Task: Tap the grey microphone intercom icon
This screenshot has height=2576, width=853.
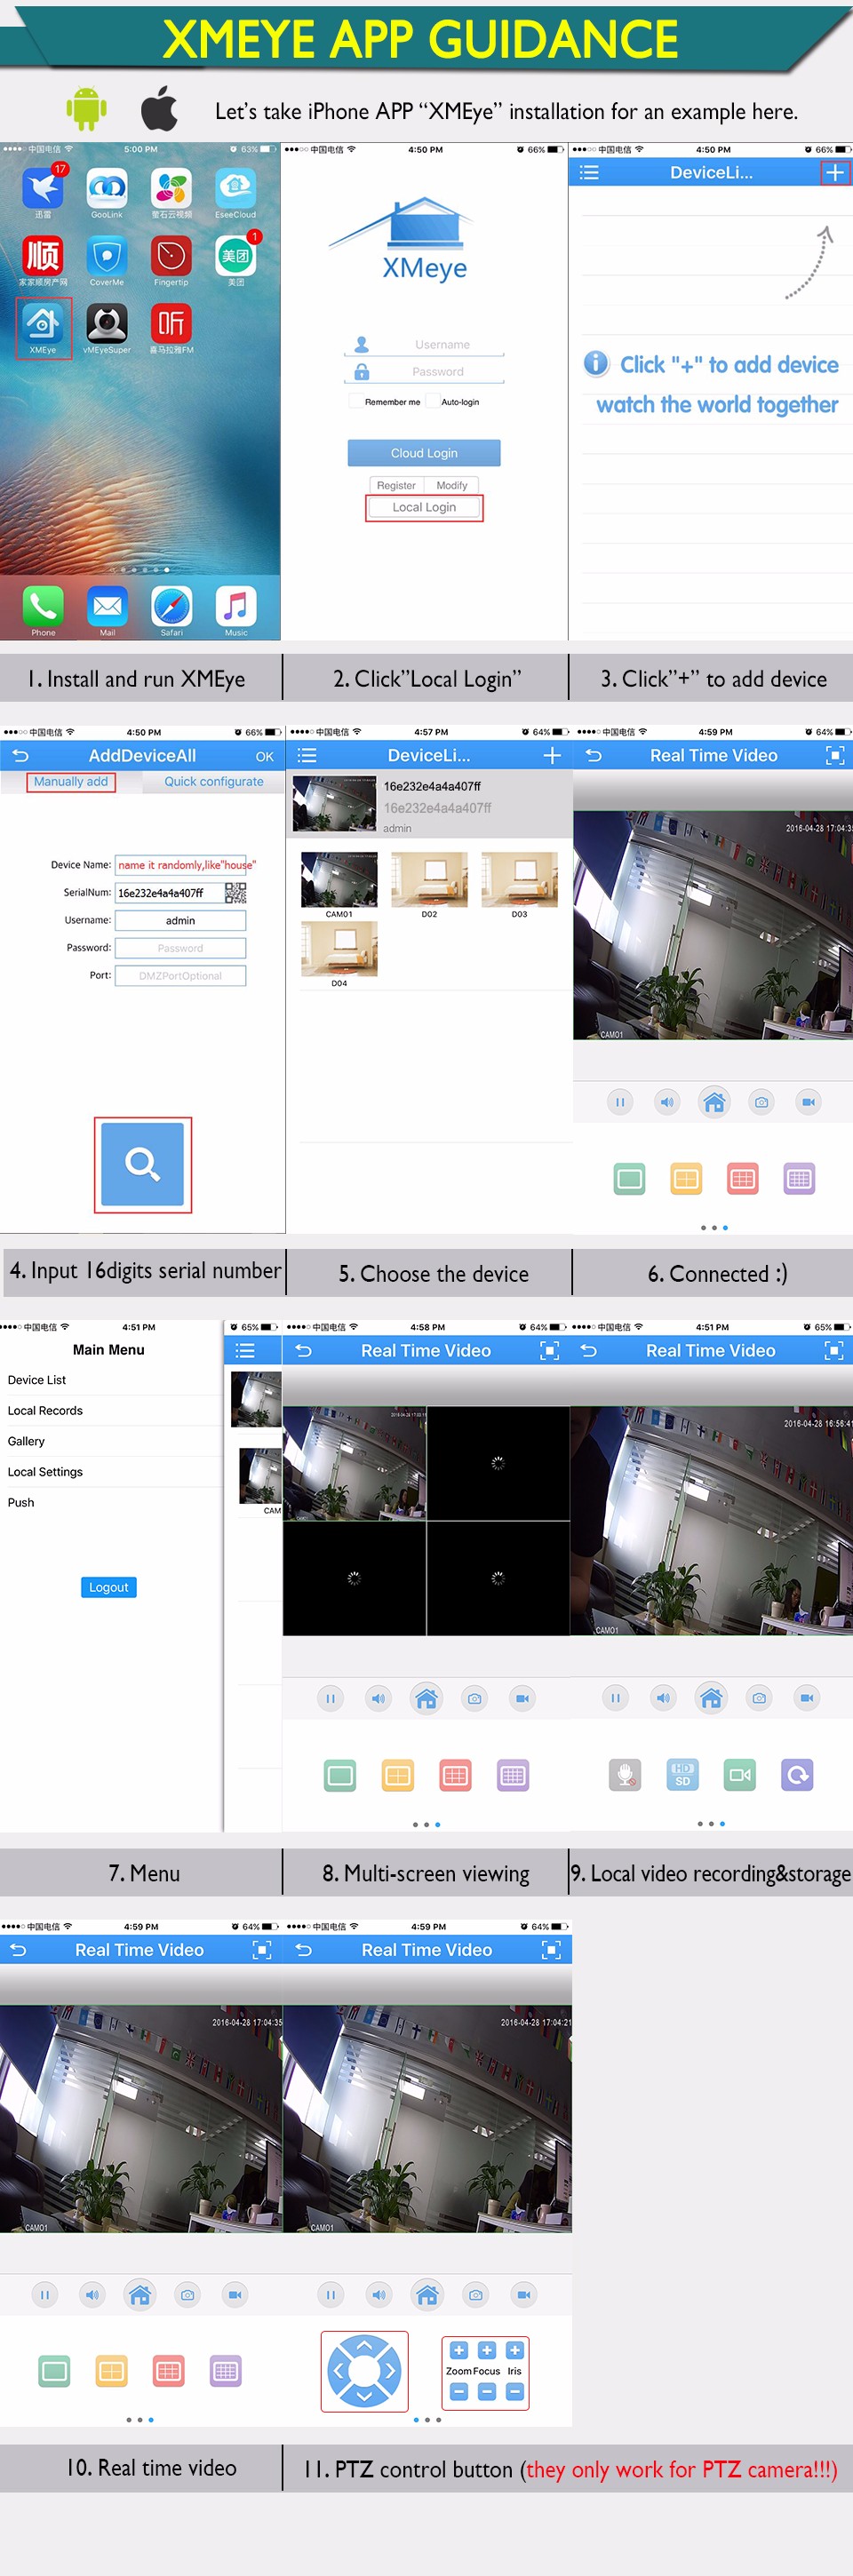Action: [x=625, y=1775]
